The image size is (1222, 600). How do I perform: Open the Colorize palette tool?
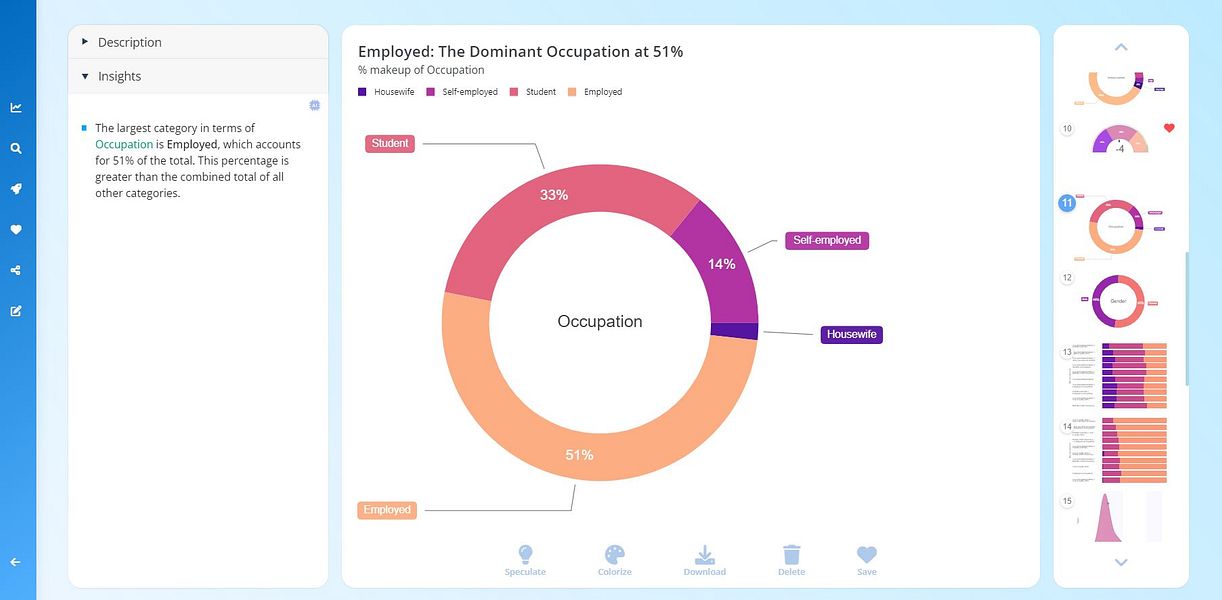coord(614,558)
